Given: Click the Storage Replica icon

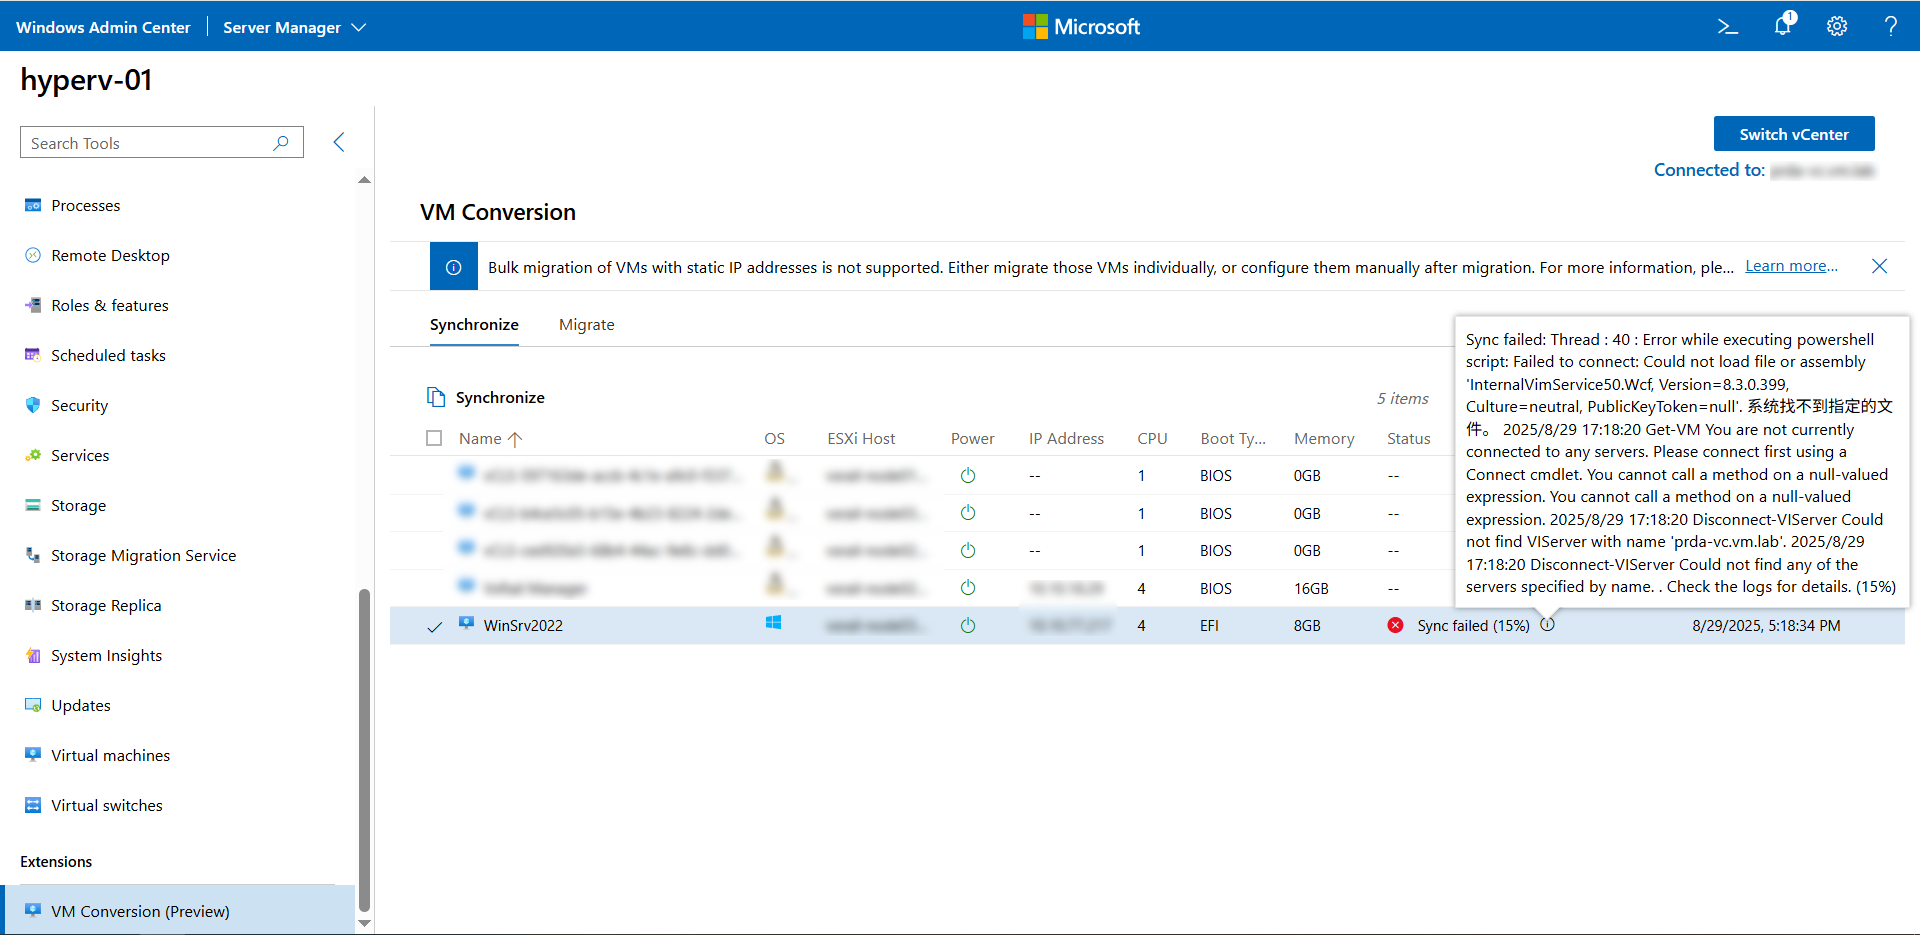Looking at the screenshot, I should (x=33, y=605).
